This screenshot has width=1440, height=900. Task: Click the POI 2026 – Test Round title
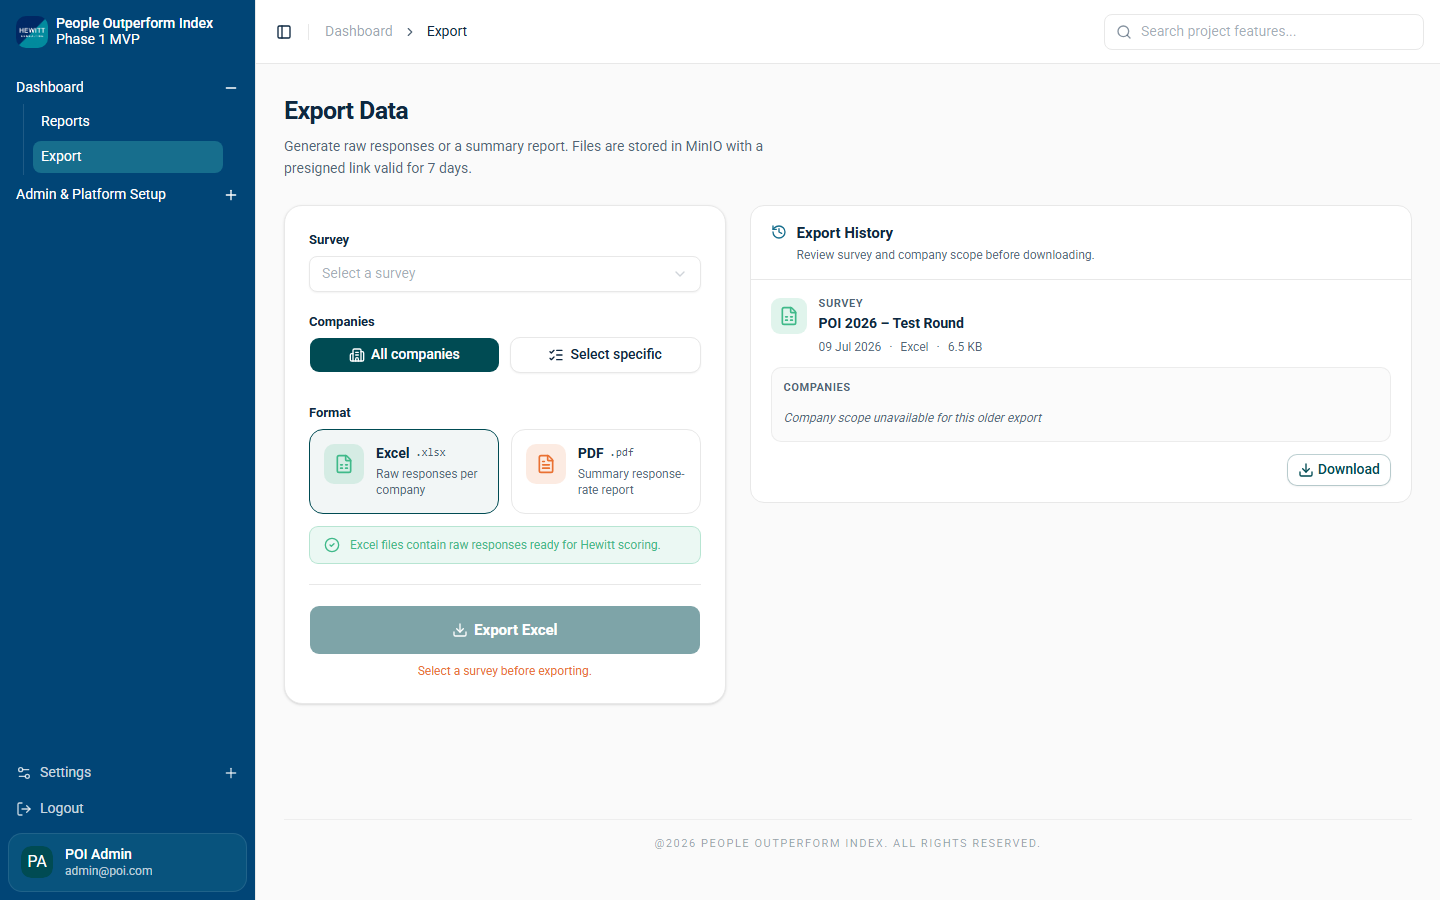click(891, 323)
